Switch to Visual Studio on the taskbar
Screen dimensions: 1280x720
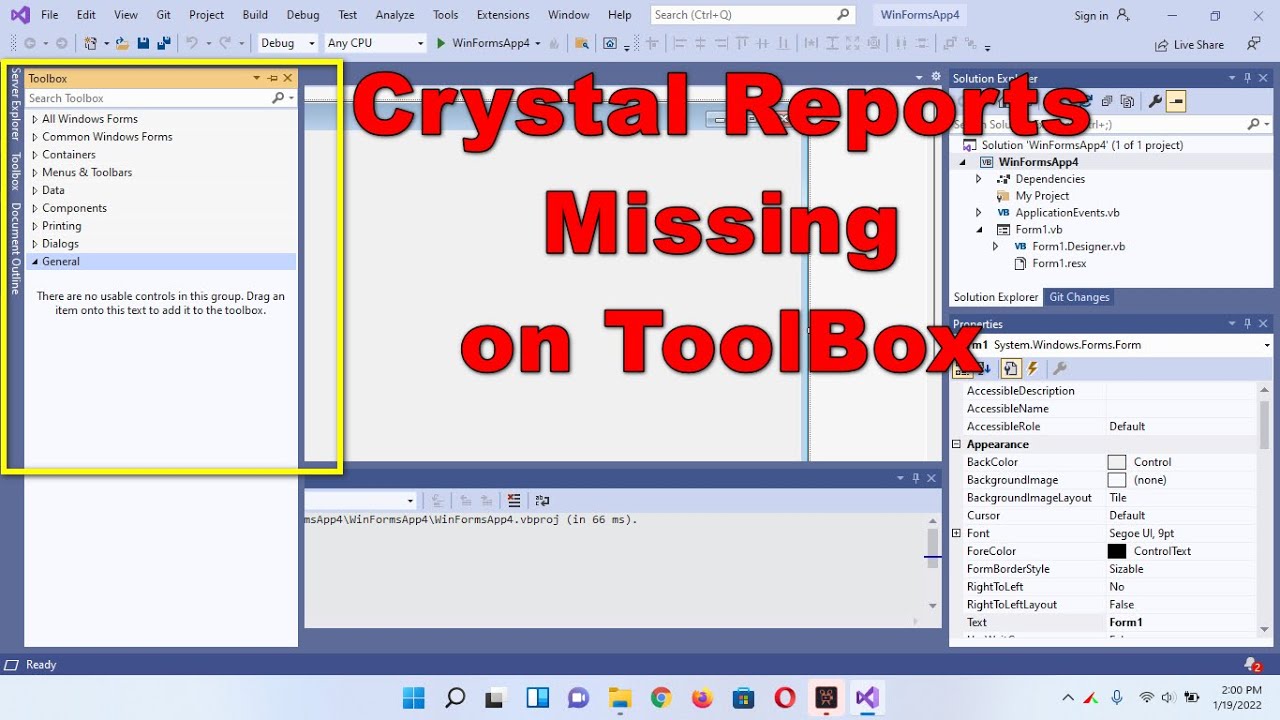pyautogui.click(x=867, y=697)
